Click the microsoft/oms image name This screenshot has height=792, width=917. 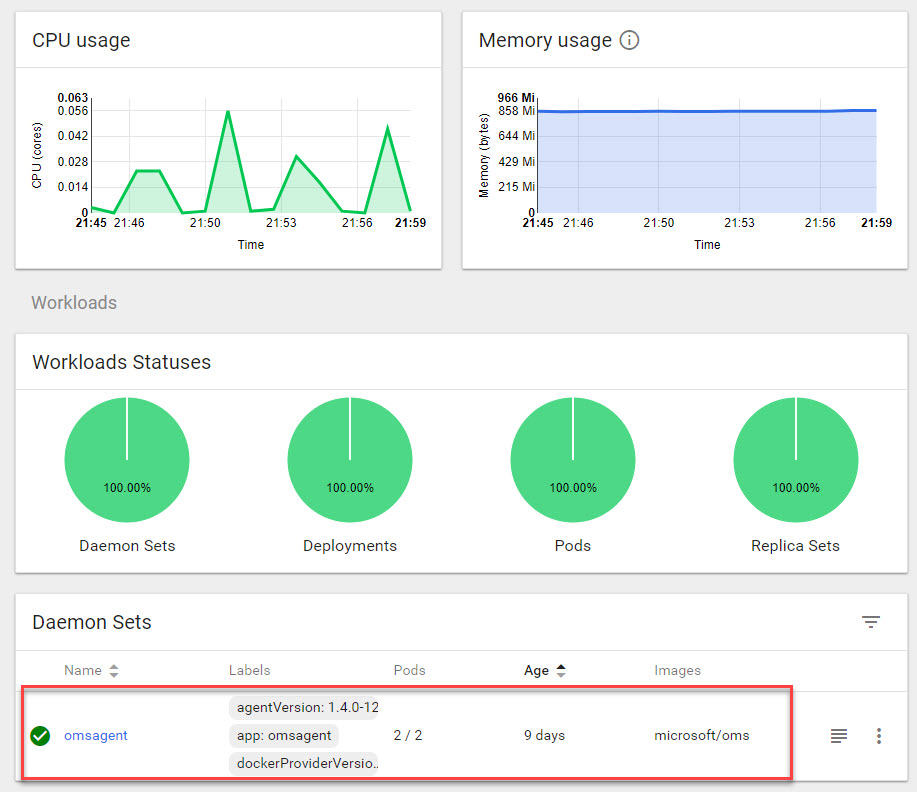[x=703, y=735]
